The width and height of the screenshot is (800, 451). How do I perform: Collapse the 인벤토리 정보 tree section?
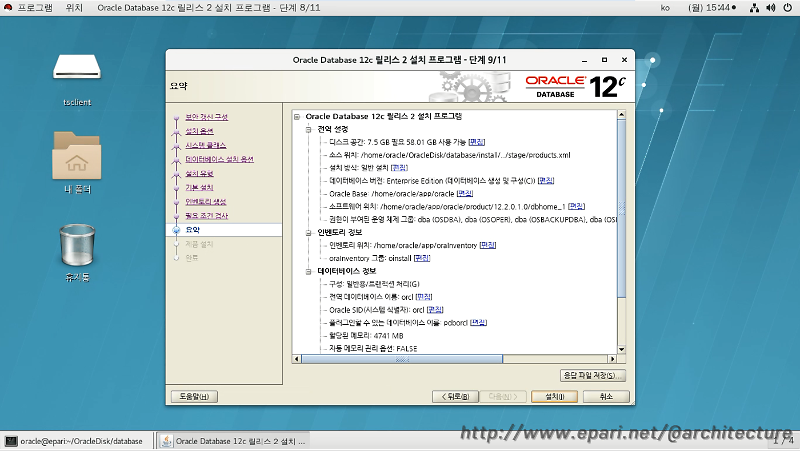coord(309,233)
